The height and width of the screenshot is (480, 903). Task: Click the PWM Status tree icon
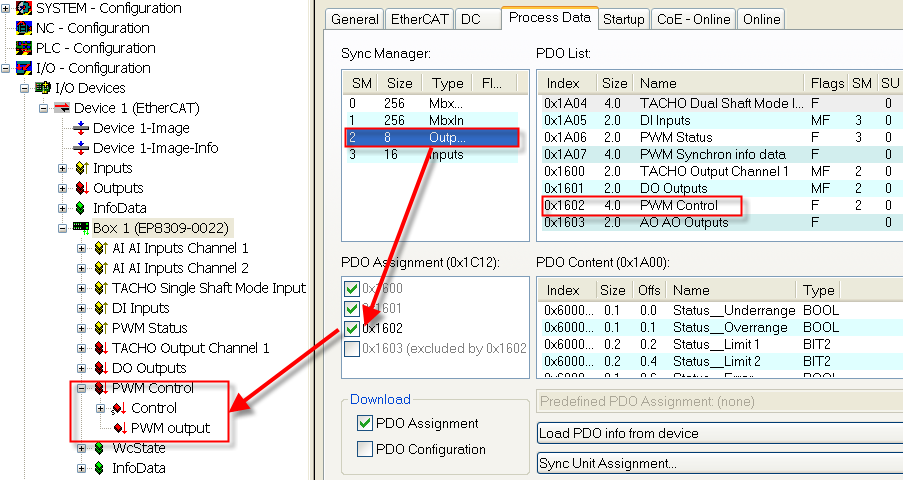tap(101, 328)
